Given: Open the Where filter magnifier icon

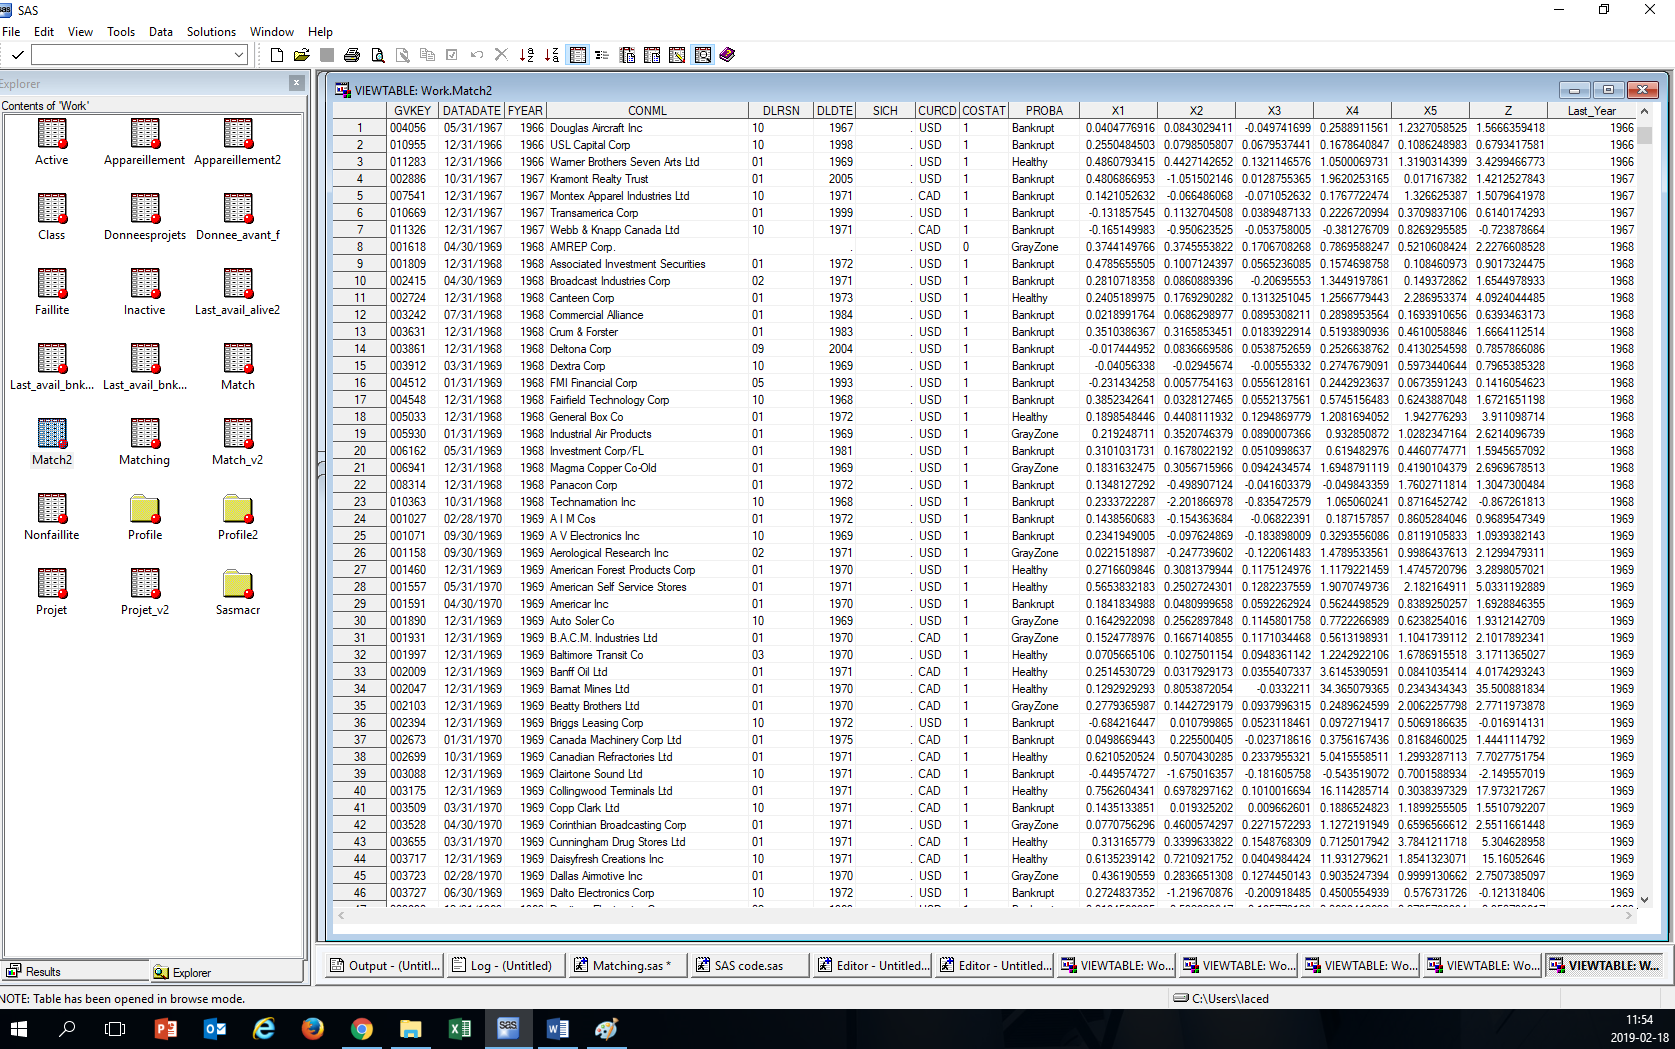Looking at the screenshot, I should (703, 55).
